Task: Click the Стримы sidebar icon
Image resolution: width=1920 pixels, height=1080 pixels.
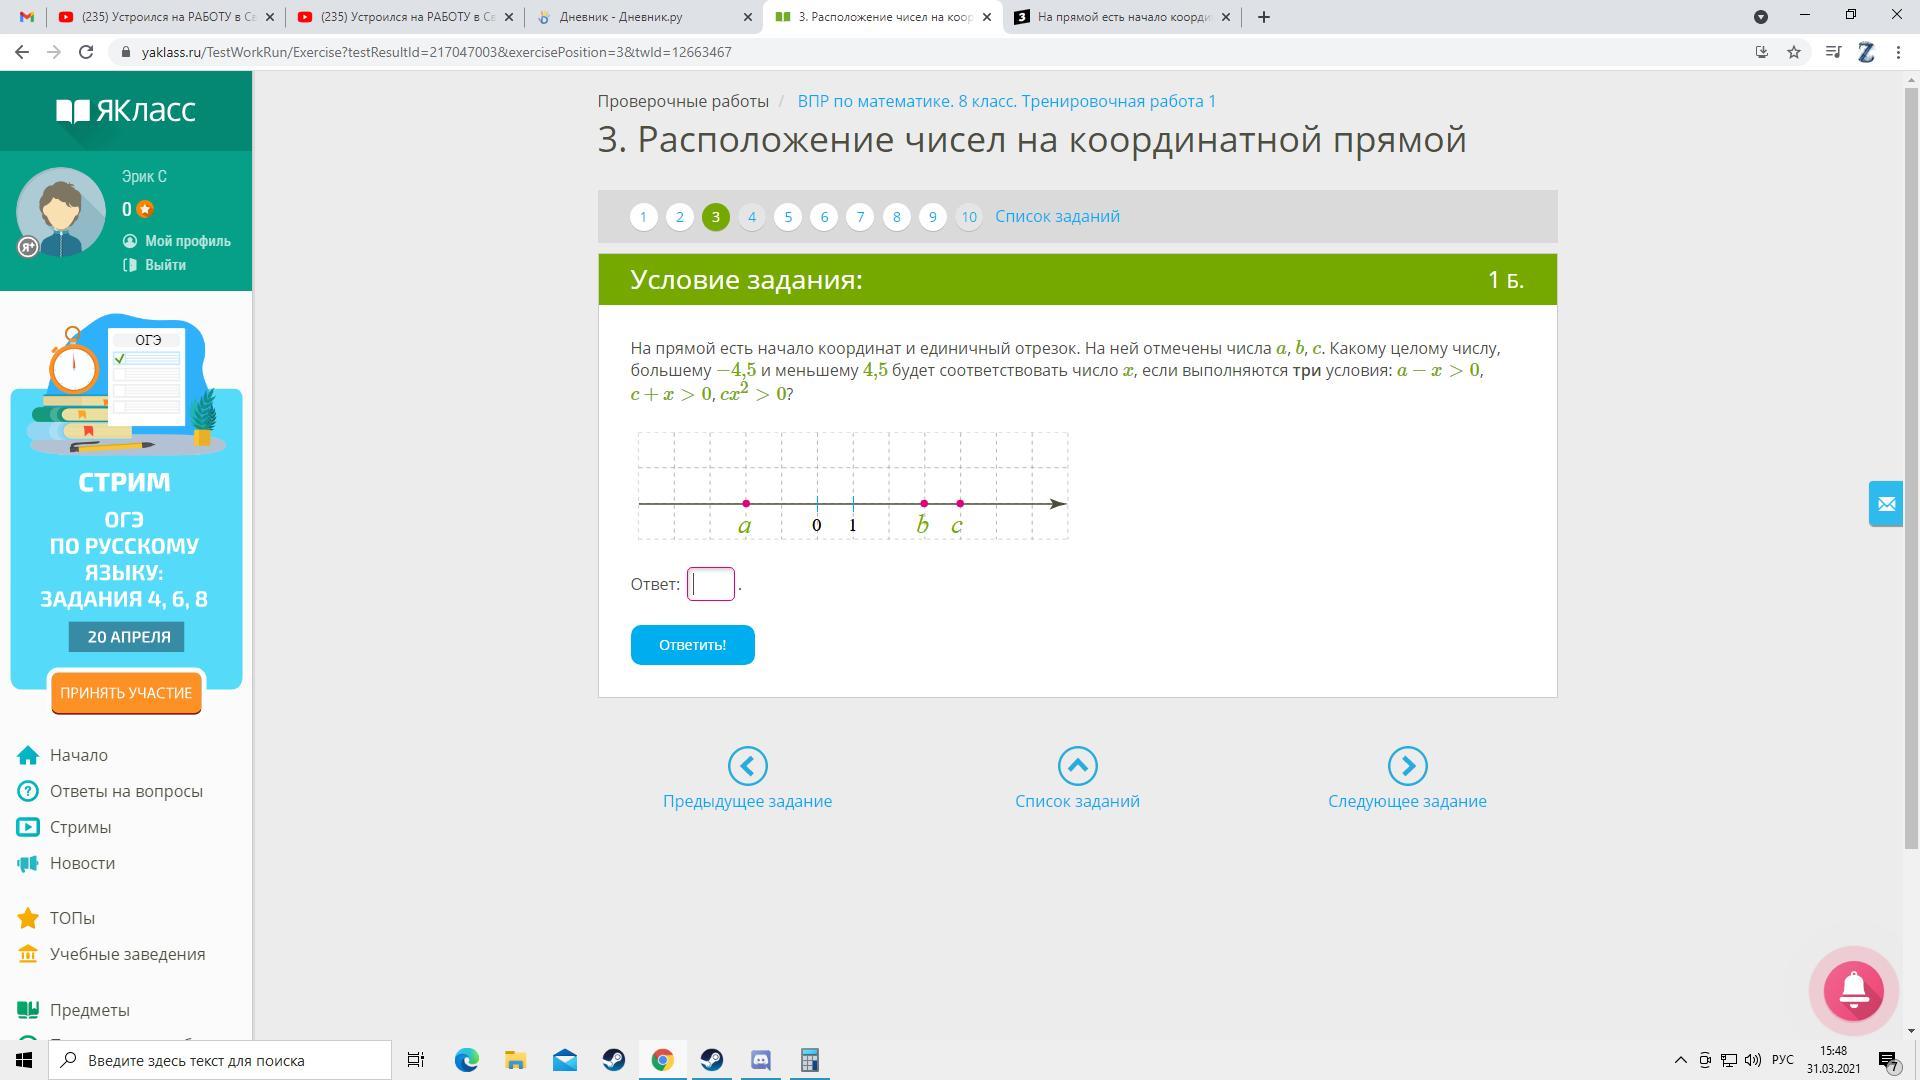Action: pyautogui.click(x=28, y=827)
